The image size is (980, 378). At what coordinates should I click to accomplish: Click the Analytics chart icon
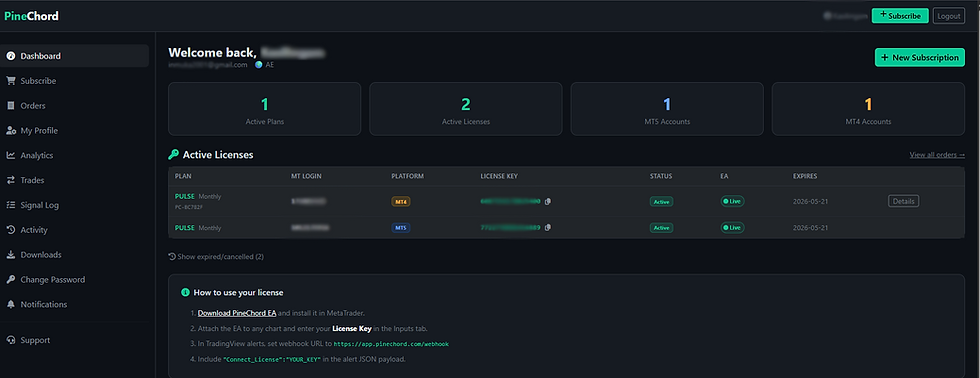(11, 156)
